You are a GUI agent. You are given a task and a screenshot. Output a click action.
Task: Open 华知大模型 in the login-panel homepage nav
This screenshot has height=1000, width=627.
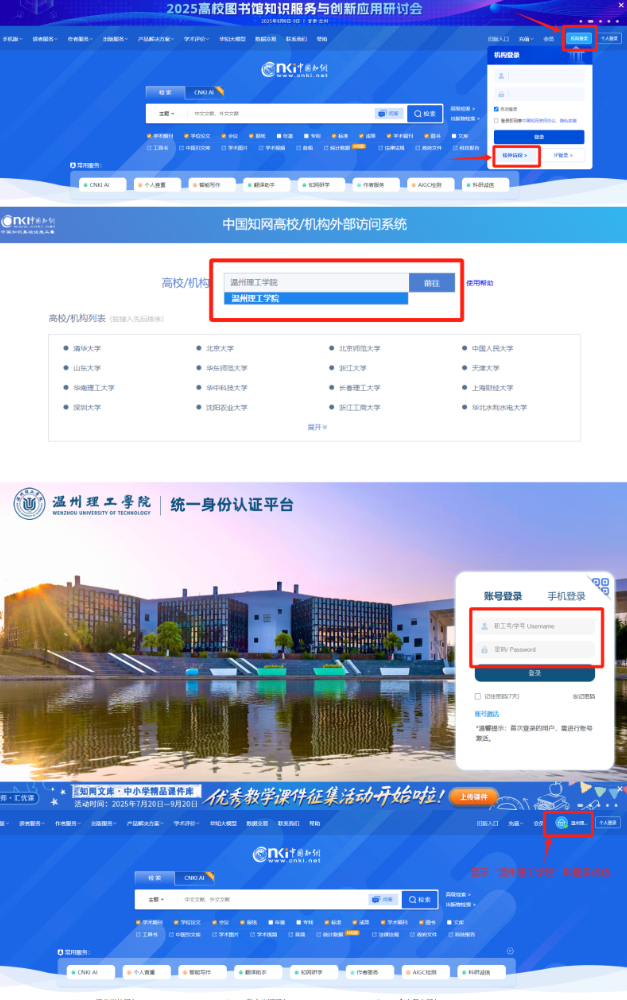point(232,39)
